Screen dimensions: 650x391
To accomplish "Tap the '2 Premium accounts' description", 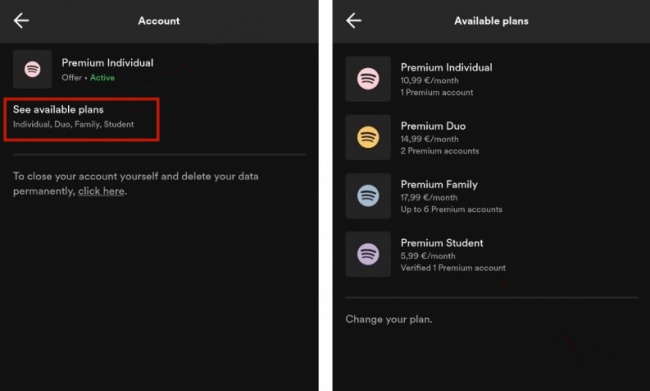I will point(439,151).
